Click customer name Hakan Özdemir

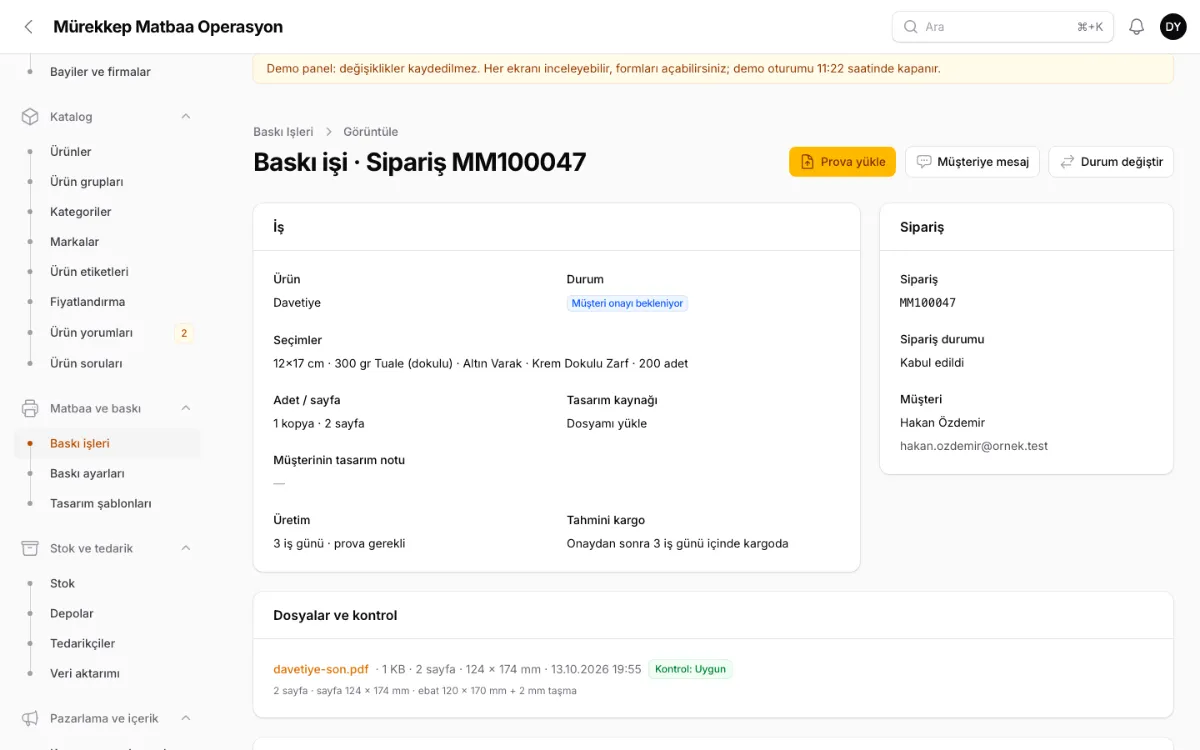point(944,423)
